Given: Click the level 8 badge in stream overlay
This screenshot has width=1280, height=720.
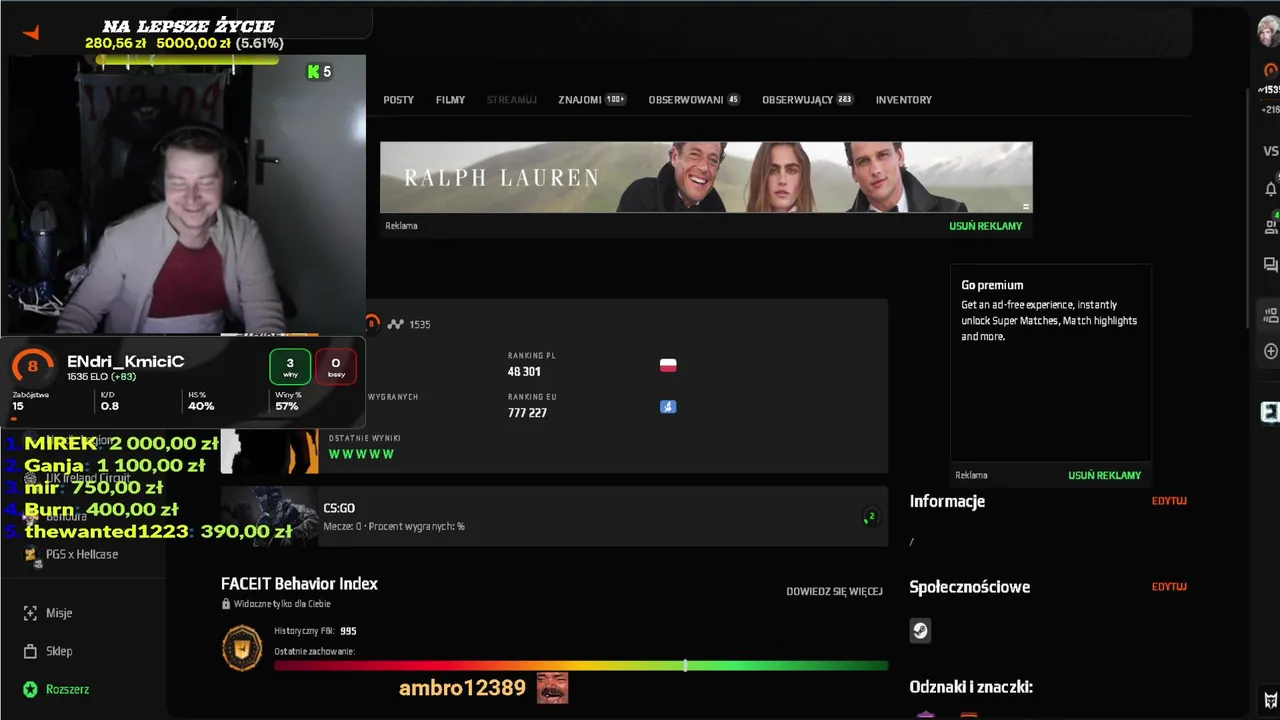Looking at the screenshot, I should coord(32,366).
